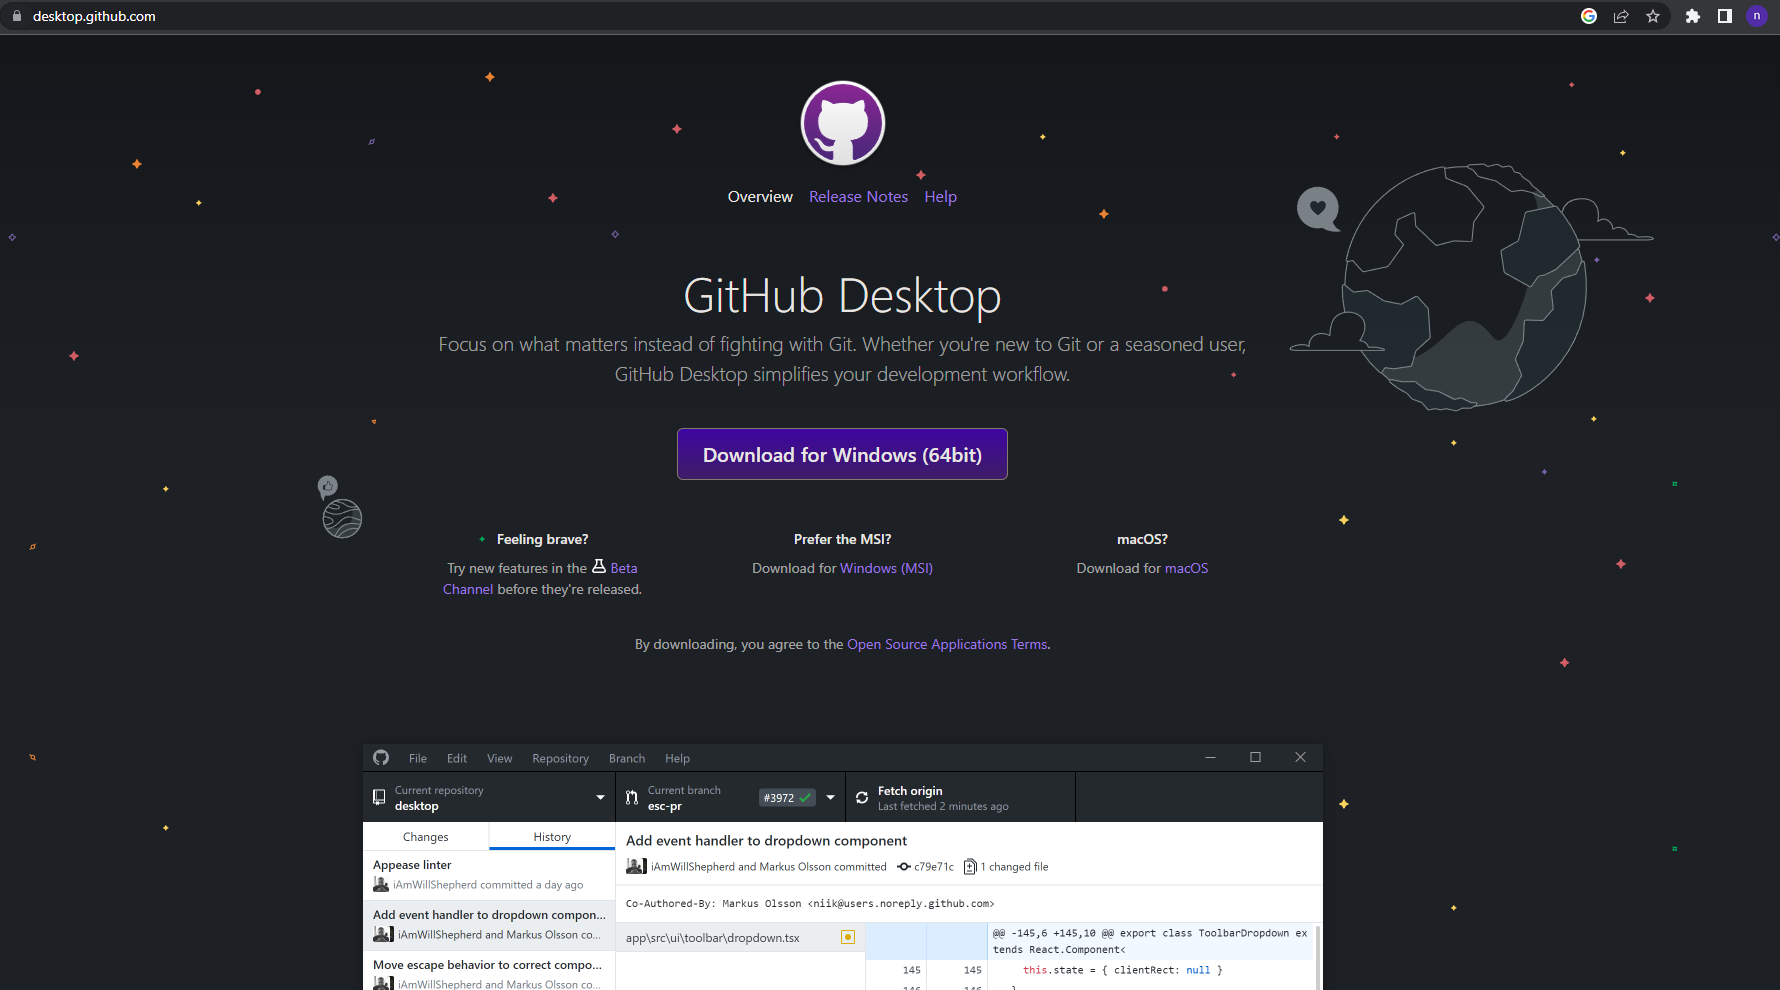The height and width of the screenshot is (990, 1780).
Task: Expand the Current branch dropdown
Action: pos(830,798)
